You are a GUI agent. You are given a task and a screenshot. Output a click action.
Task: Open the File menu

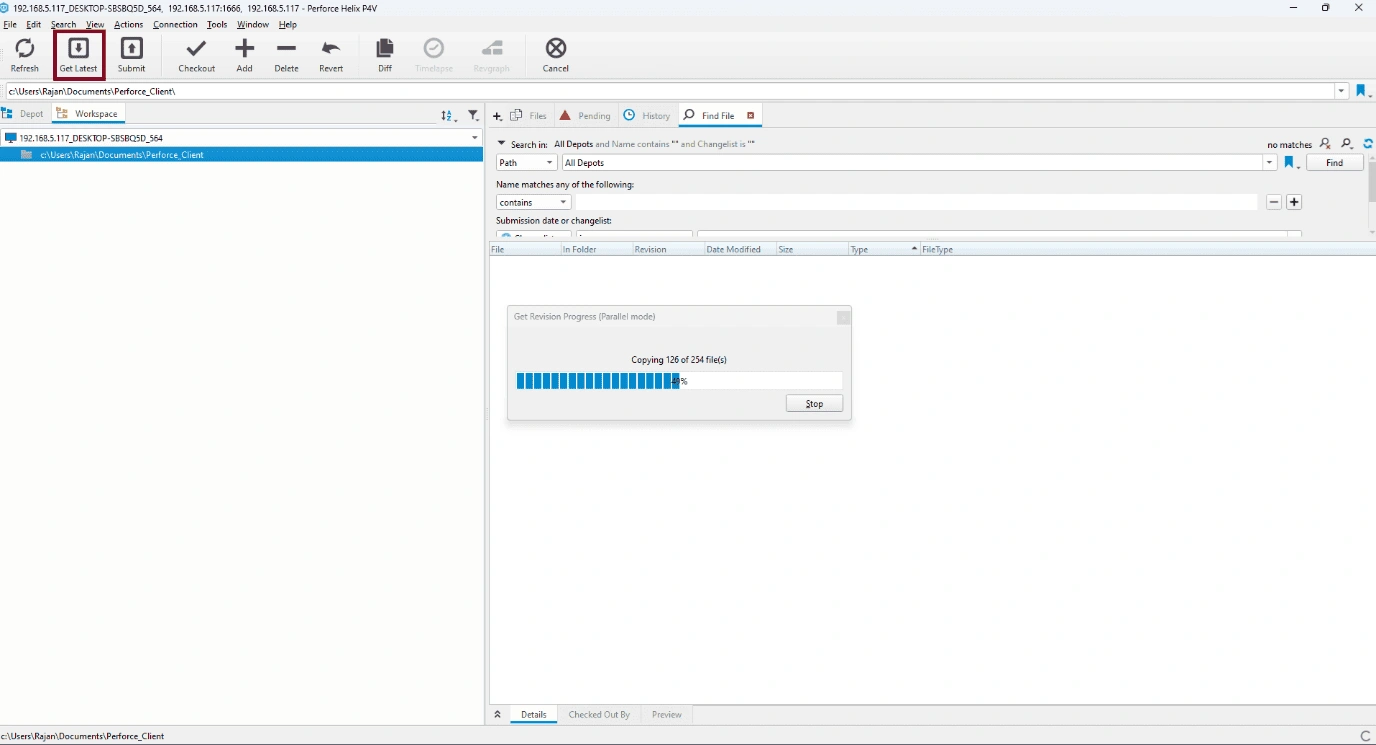tap(10, 24)
